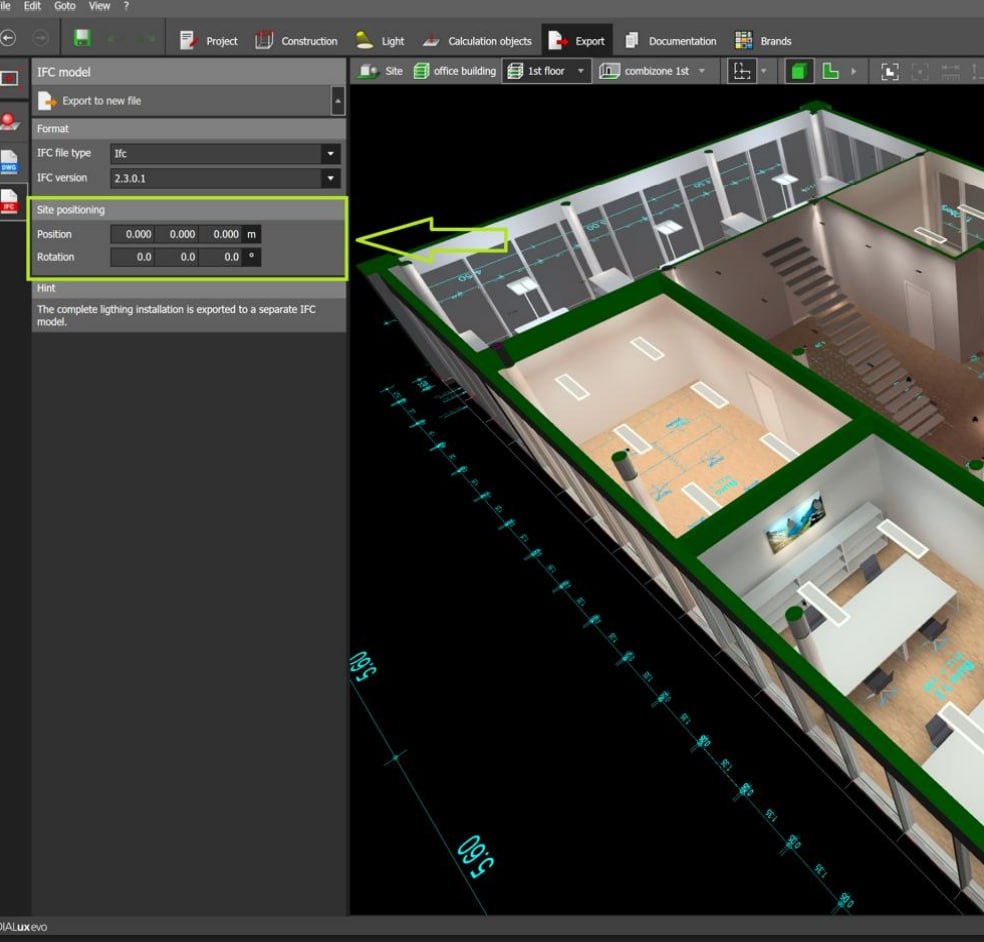Viewport: 984px width, 942px height.
Task: Switch to floor plan view green L icon
Action: (x=830, y=72)
